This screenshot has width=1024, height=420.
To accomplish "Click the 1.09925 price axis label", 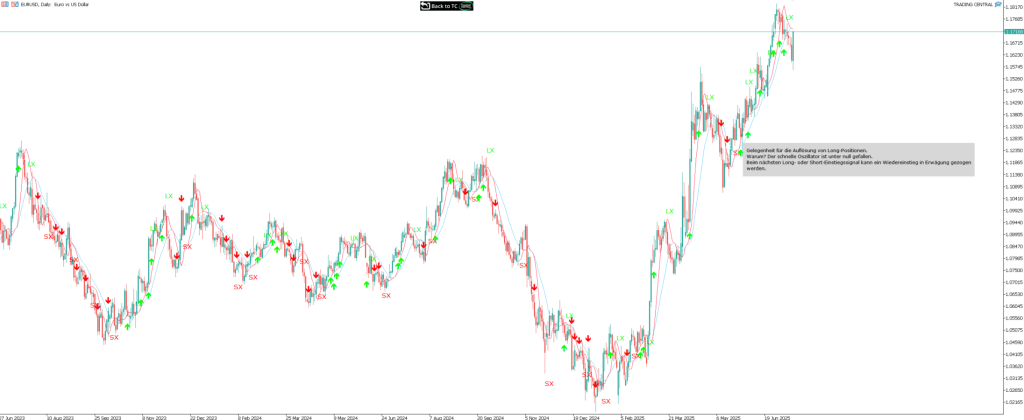I will (1014, 210).
